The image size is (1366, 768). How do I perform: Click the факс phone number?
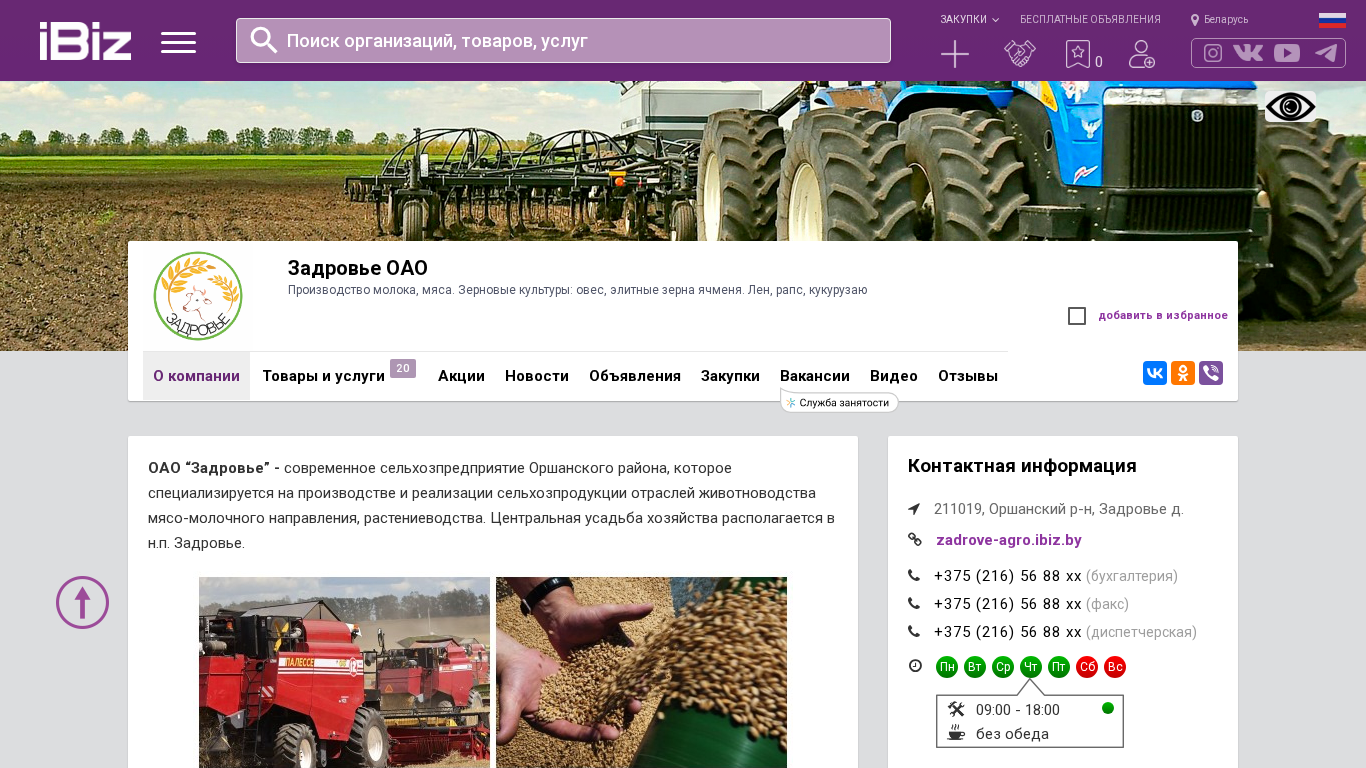1008,604
